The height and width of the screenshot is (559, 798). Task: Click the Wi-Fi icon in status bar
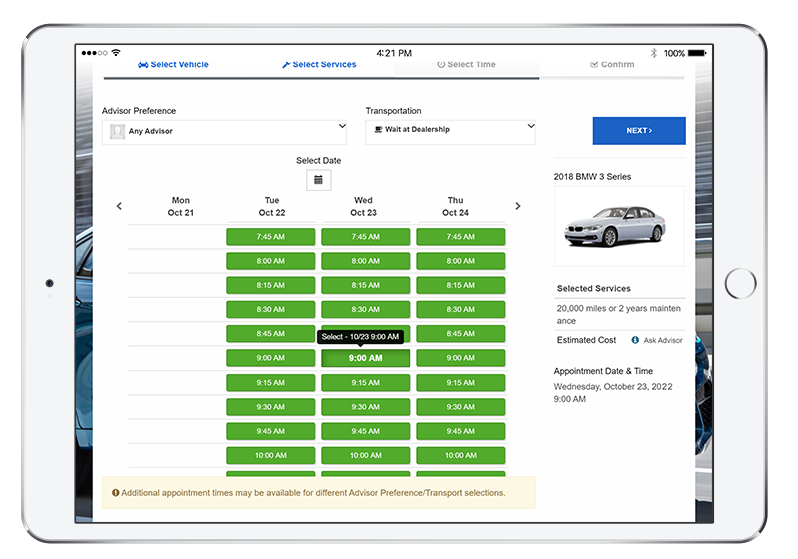(x=116, y=53)
